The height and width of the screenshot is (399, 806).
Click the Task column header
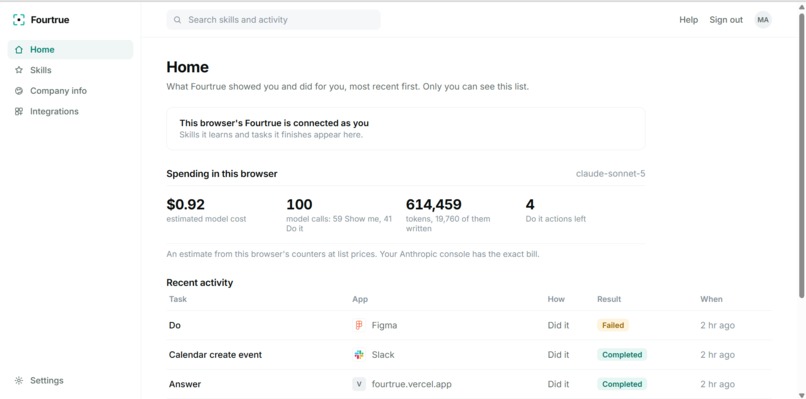(x=178, y=299)
